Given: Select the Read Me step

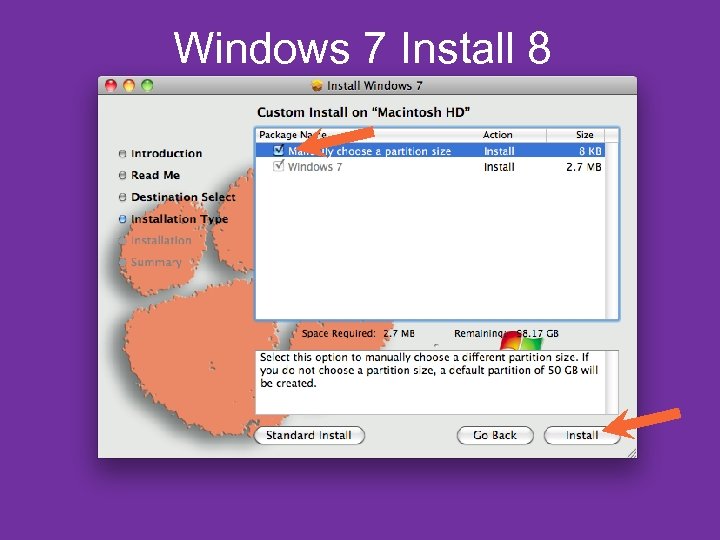Looking at the screenshot, I should pyautogui.click(x=155, y=175).
